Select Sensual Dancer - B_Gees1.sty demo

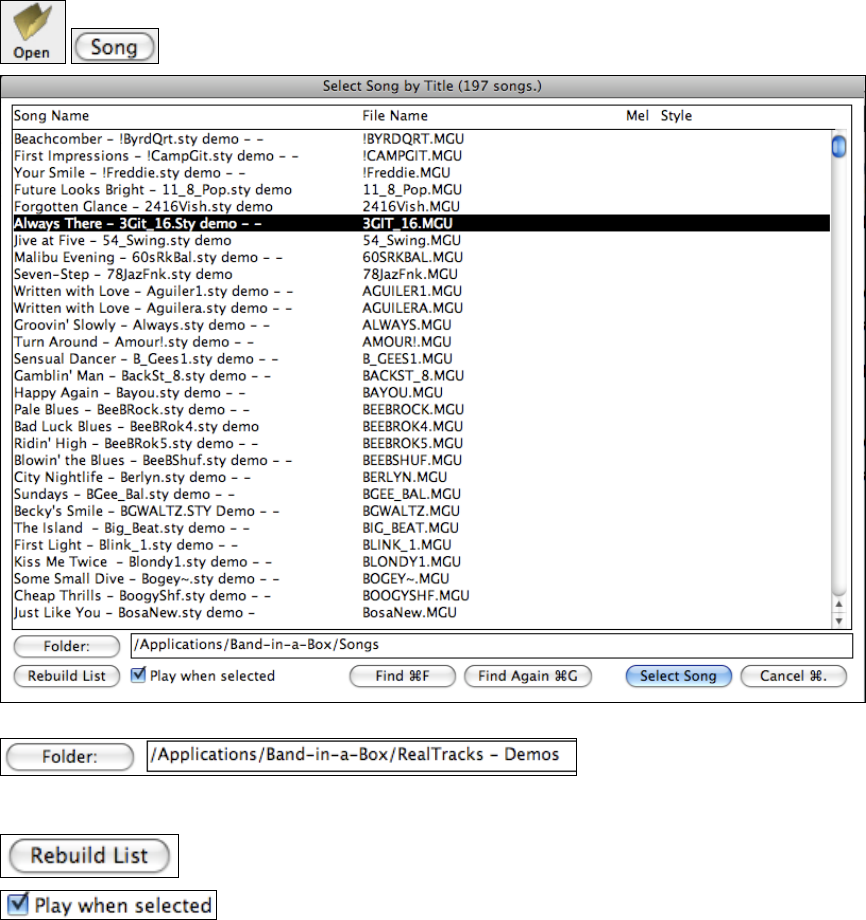pyautogui.click(x=421, y=359)
